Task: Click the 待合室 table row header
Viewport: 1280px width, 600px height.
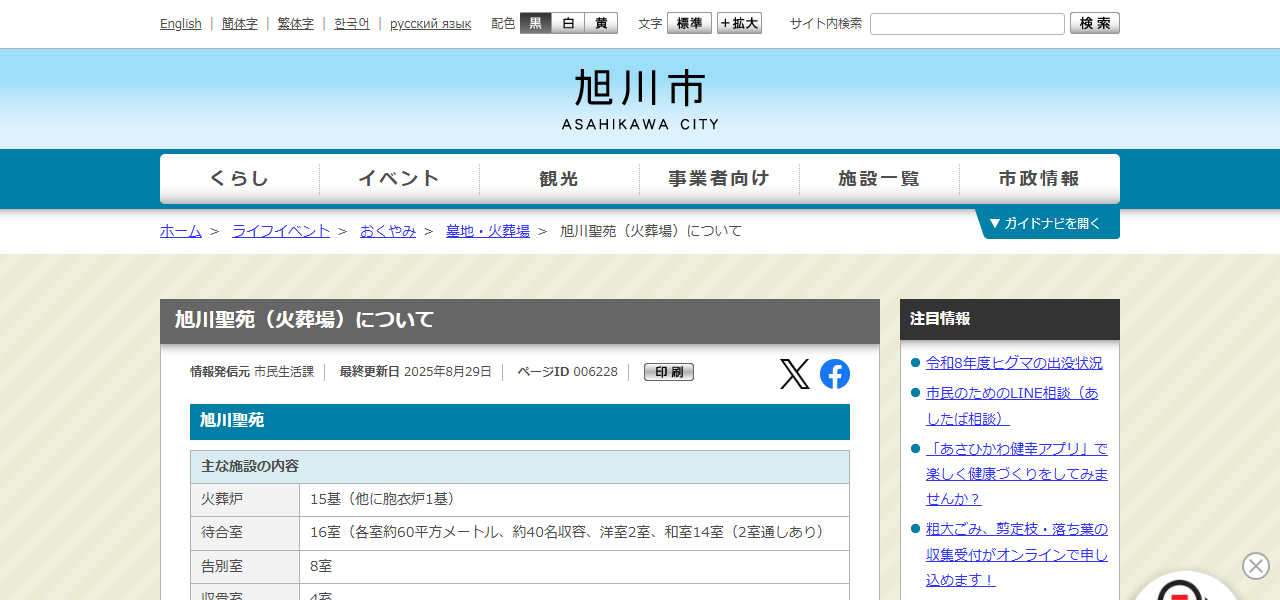Action: tap(245, 533)
